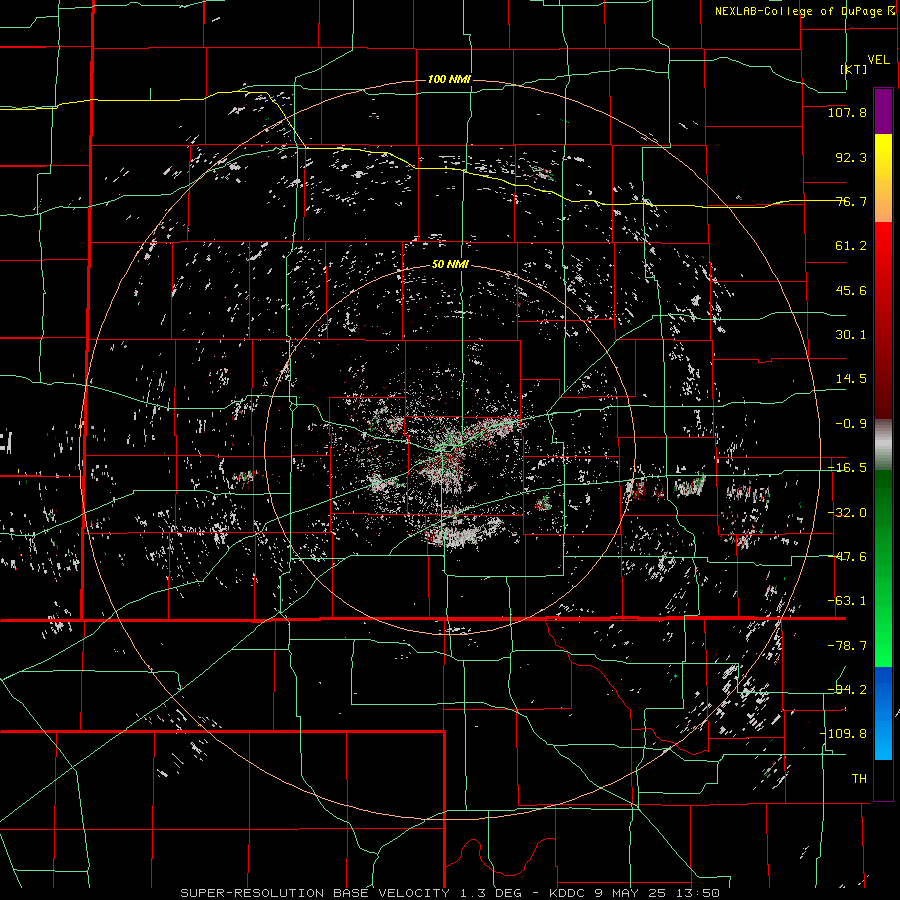The height and width of the screenshot is (900, 900).
Task: Click the -47.6 velocity scale value
Action: (x=847, y=557)
